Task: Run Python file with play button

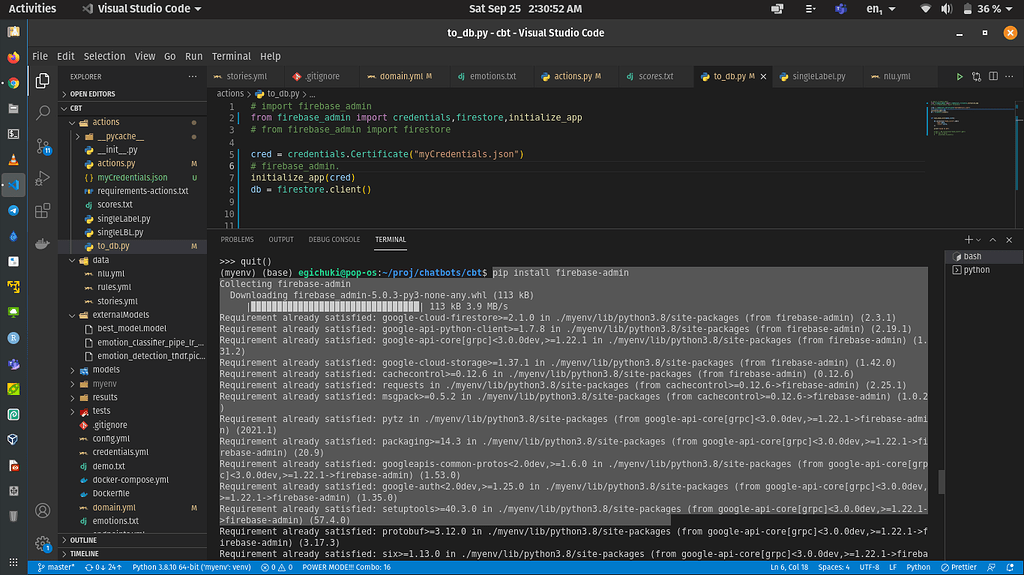Action: pyautogui.click(x=960, y=76)
